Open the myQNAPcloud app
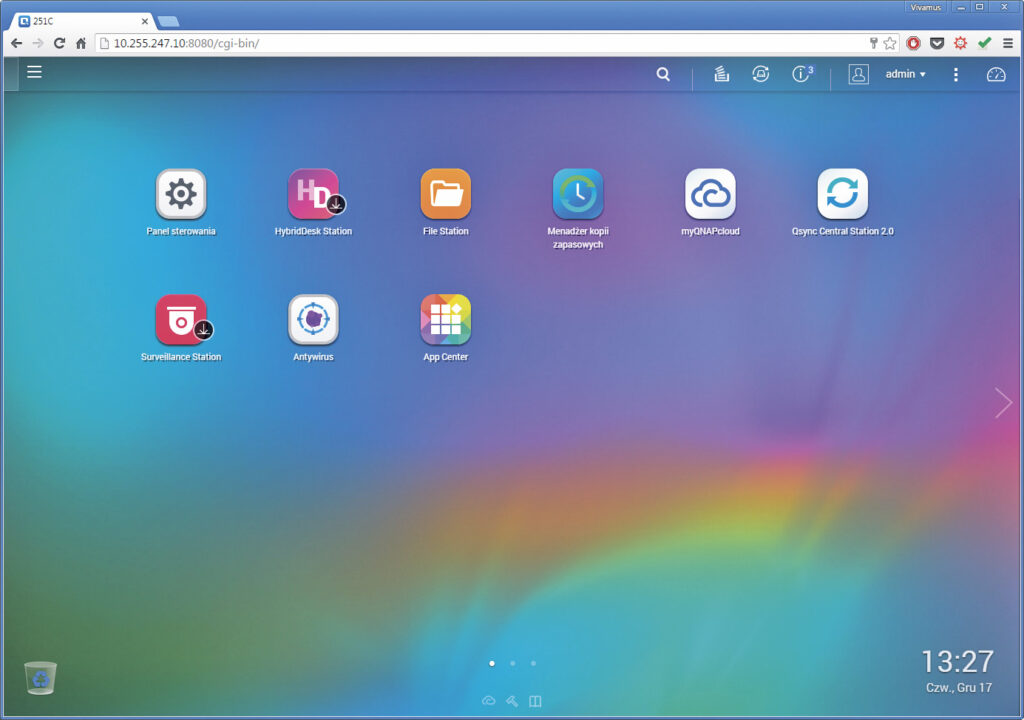Viewport: 1024px width, 720px height. click(710, 194)
